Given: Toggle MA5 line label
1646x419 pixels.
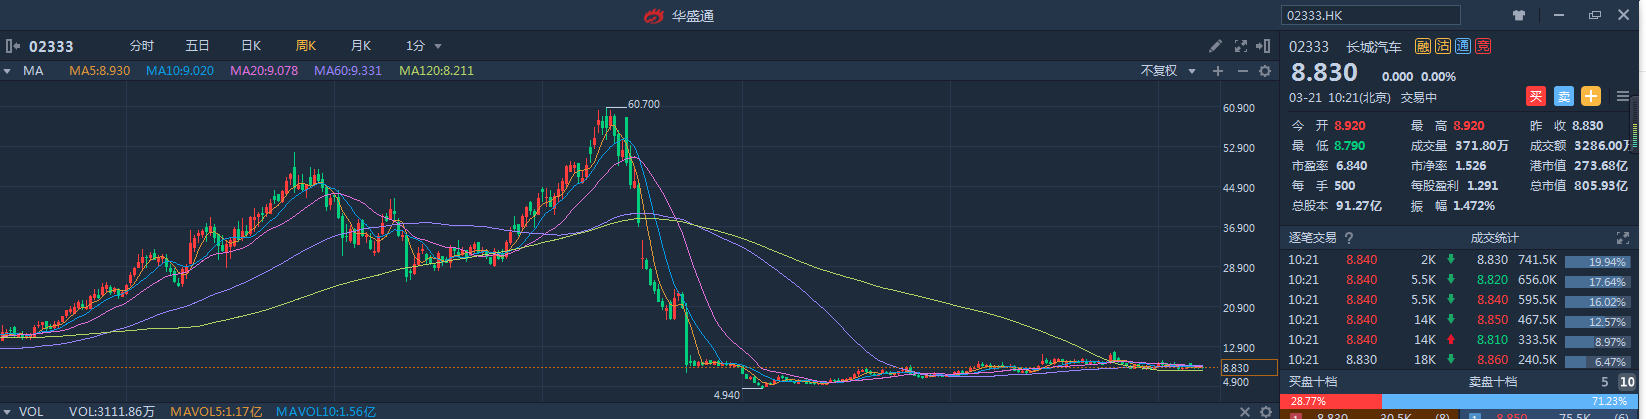Looking at the screenshot, I should click(x=100, y=71).
